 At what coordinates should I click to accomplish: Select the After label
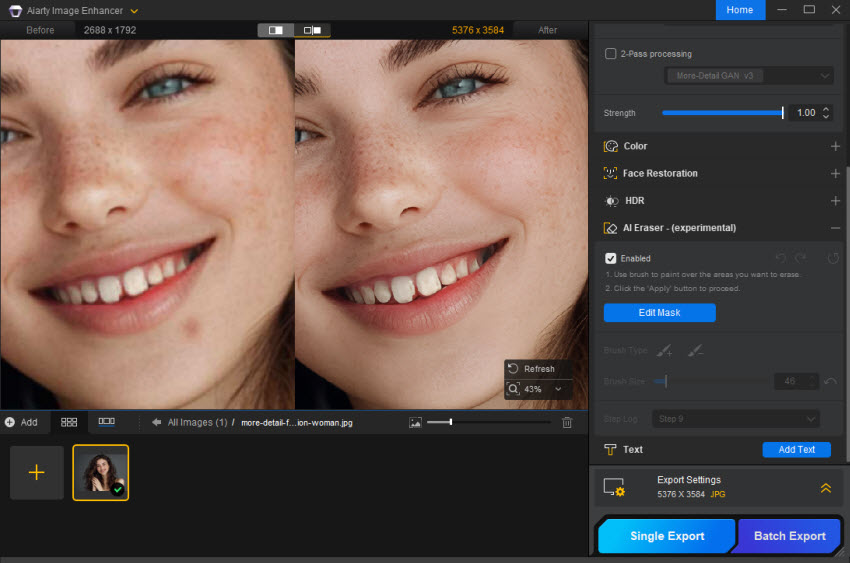[548, 30]
